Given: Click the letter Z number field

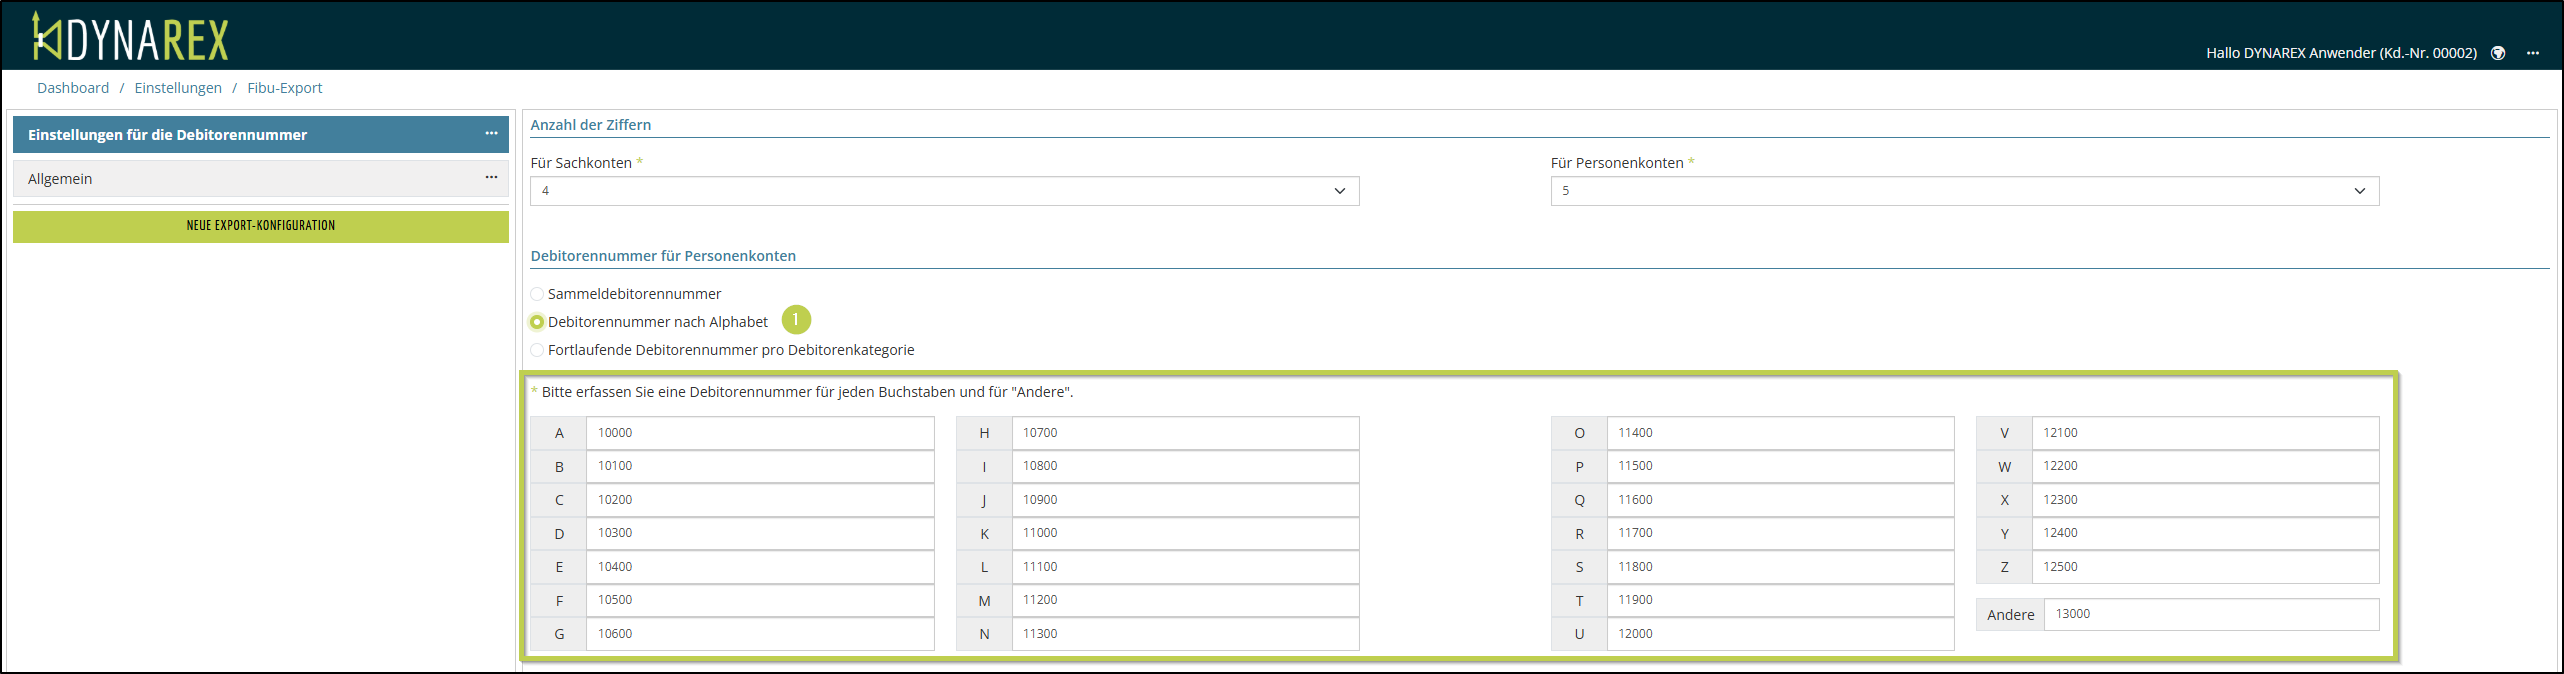Looking at the screenshot, I should coord(2205,567).
